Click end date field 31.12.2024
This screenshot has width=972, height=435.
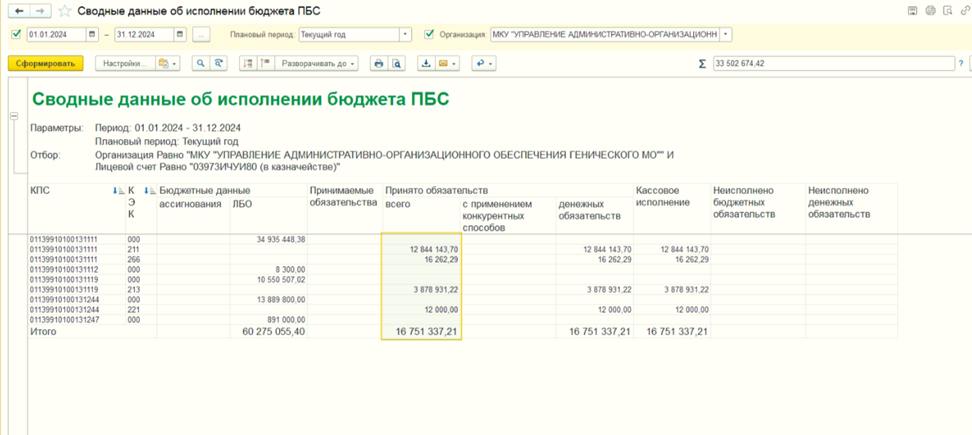tap(144, 35)
